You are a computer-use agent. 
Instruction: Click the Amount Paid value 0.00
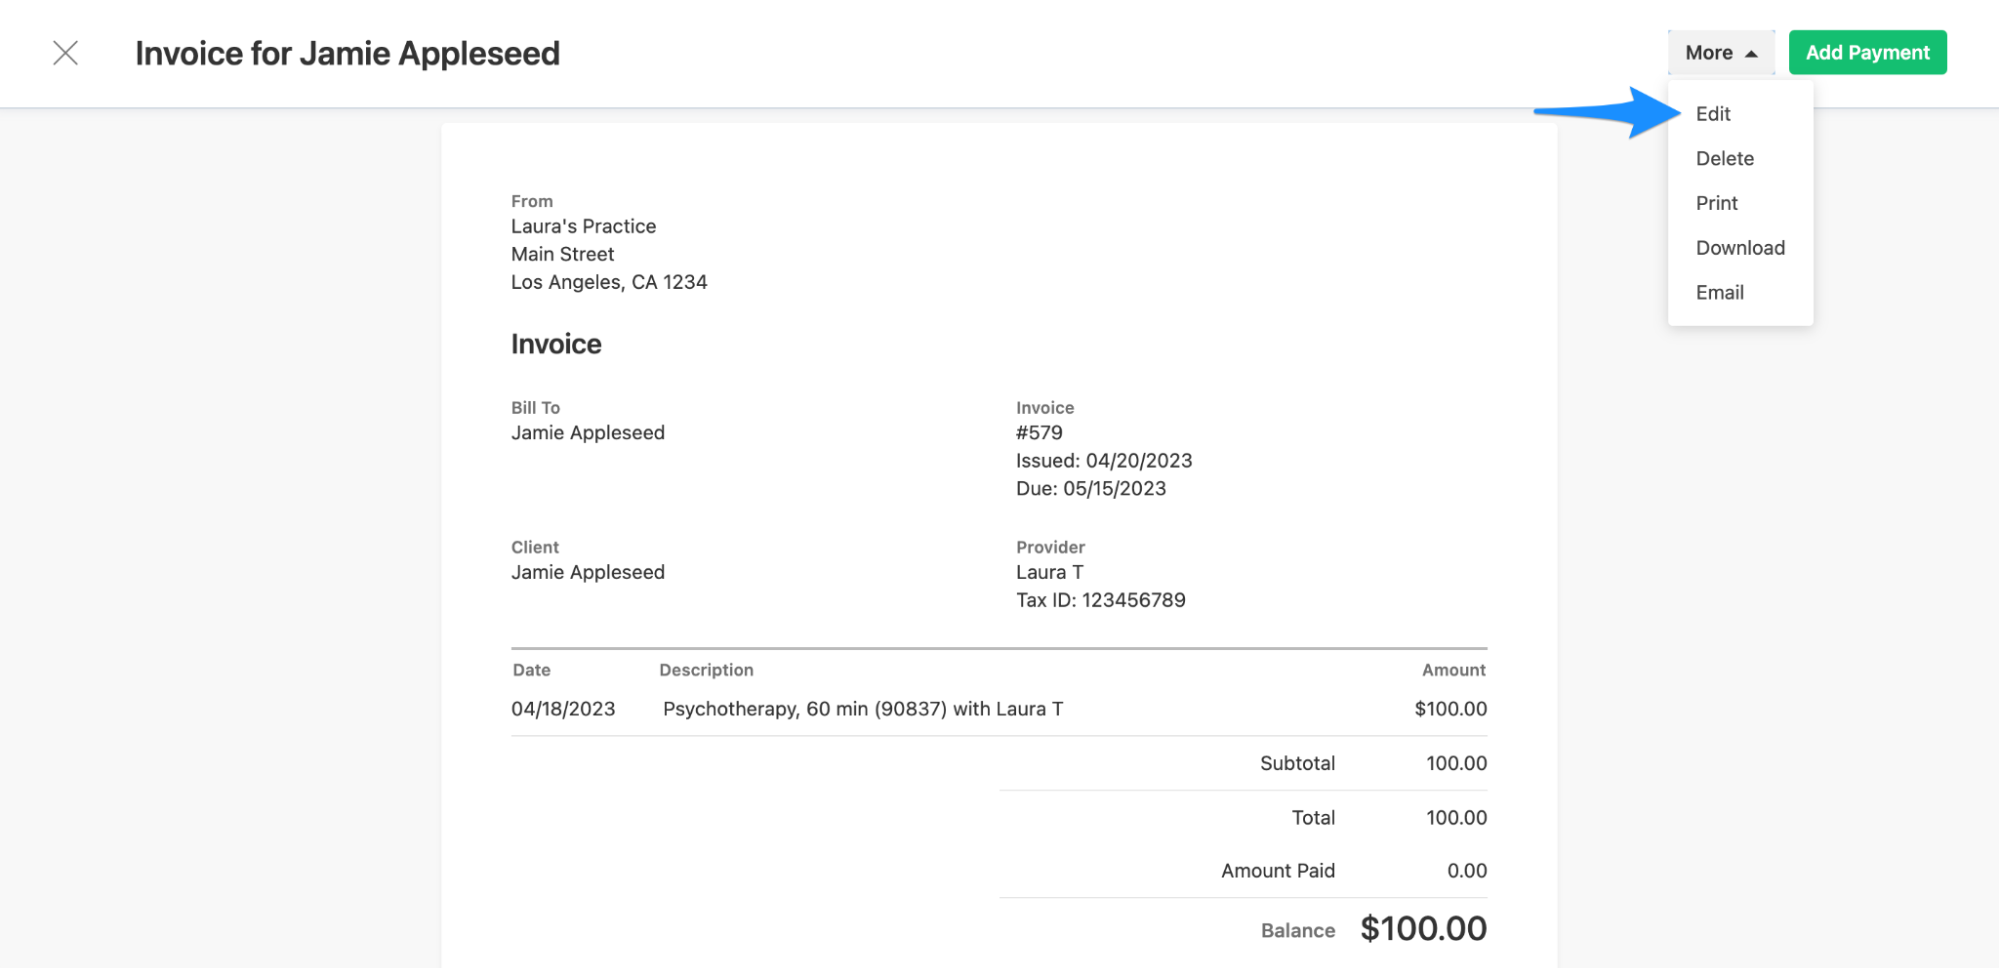[x=1467, y=870]
